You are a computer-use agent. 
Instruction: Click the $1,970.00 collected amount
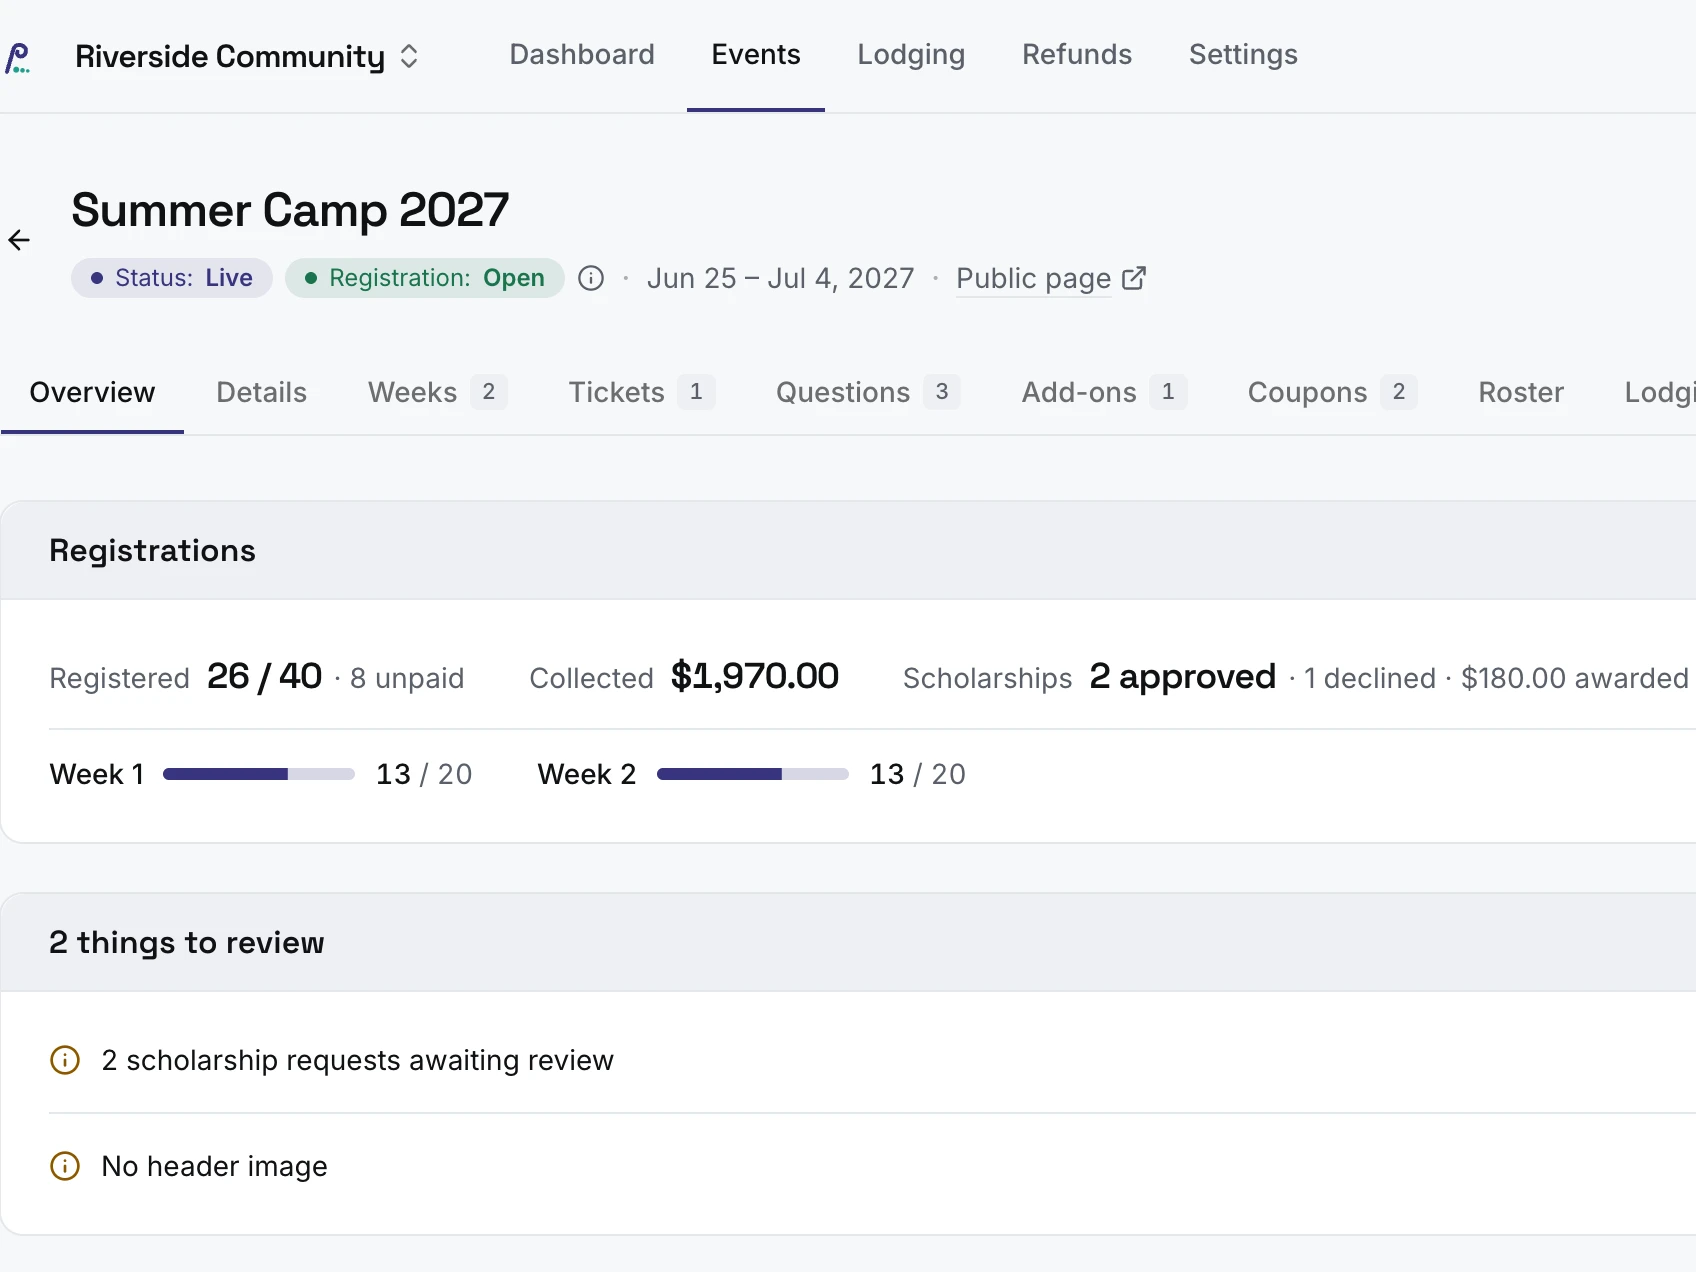755,676
